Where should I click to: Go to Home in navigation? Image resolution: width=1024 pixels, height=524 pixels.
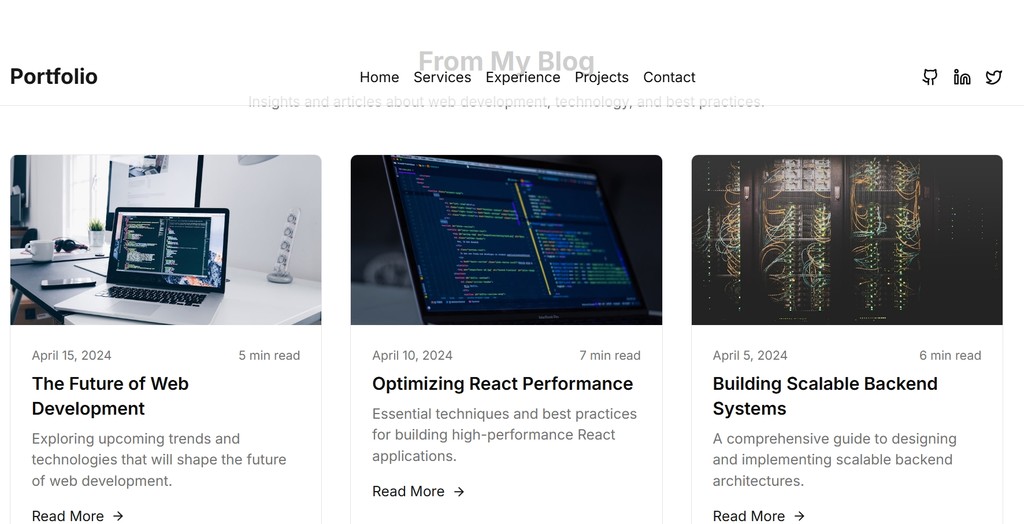point(379,77)
